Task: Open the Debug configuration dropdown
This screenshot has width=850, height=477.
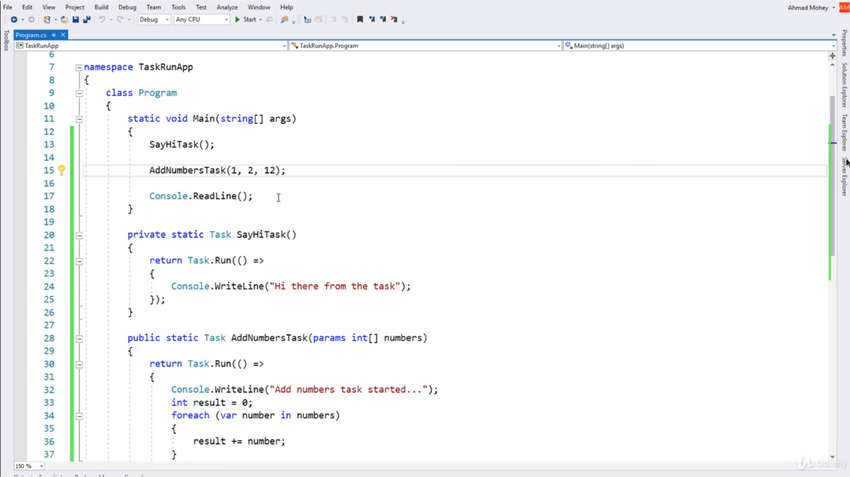Action: (x=154, y=20)
